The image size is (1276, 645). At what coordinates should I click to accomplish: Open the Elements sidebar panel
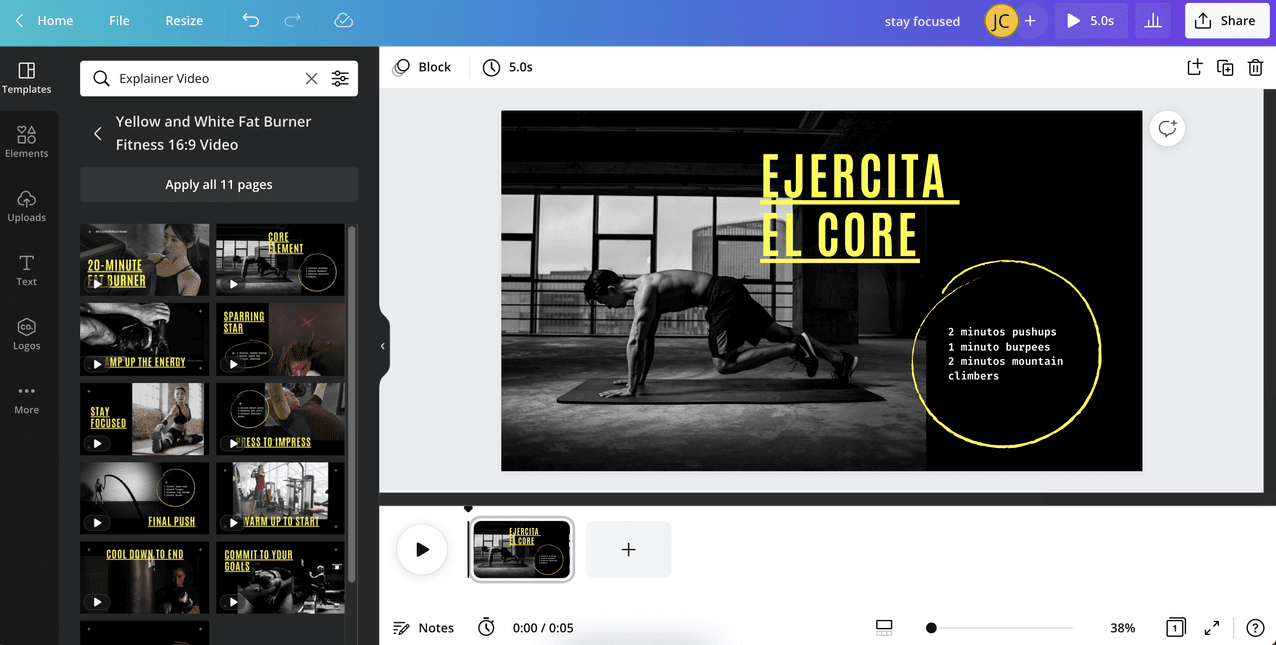[x=27, y=142]
